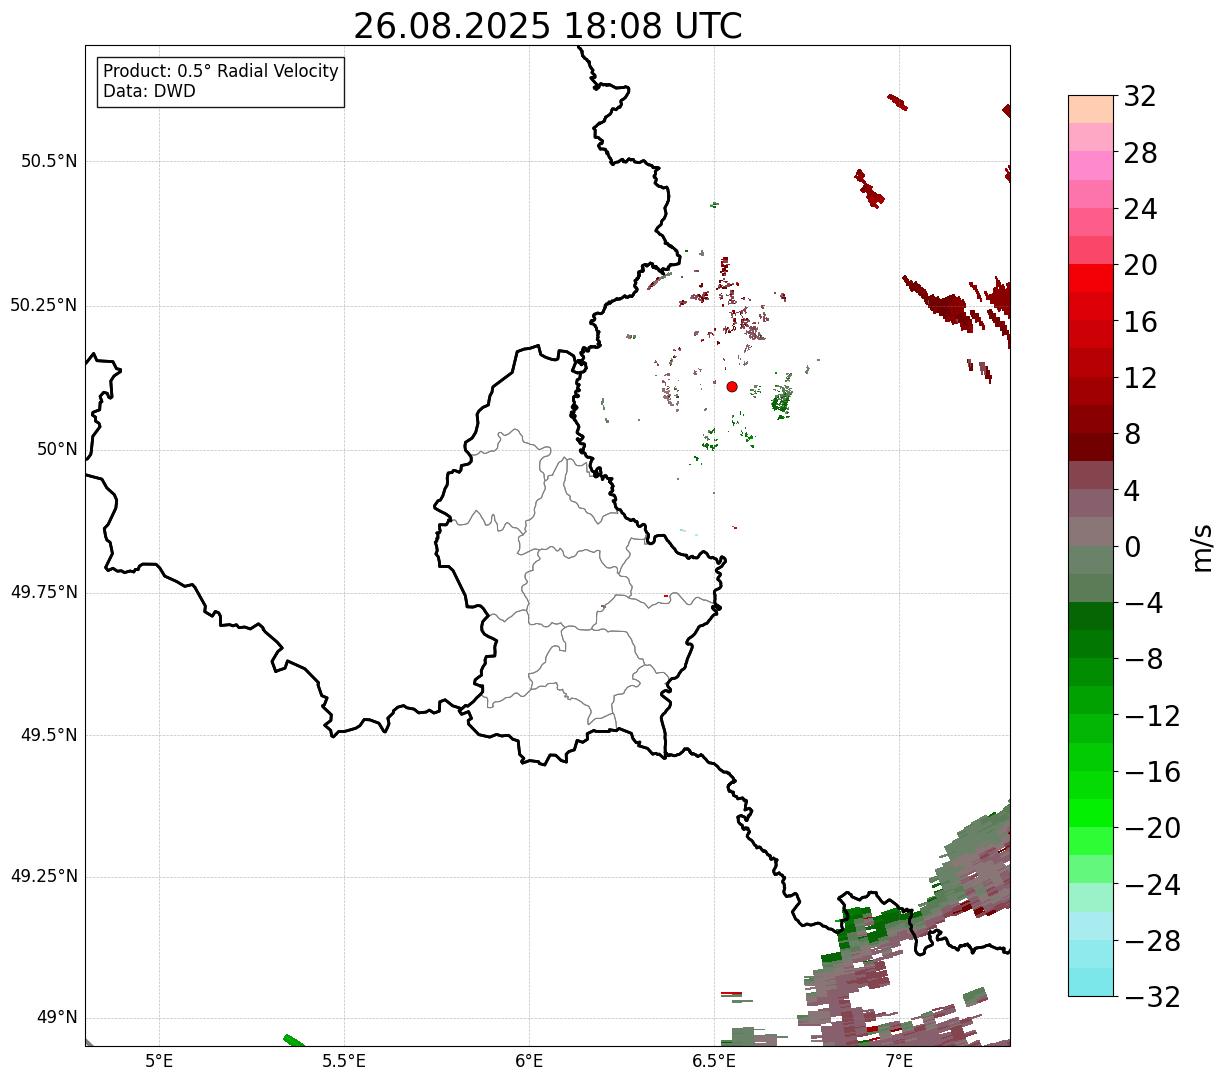Click the bright green echo at the bottom left

tap(294, 1041)
